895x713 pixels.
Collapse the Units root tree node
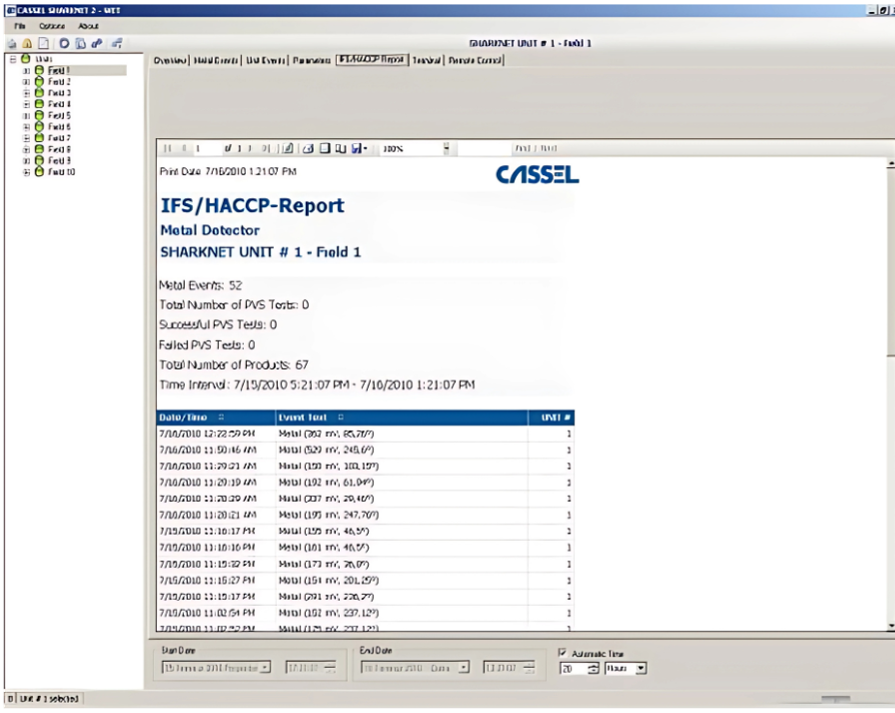(13, 59)
